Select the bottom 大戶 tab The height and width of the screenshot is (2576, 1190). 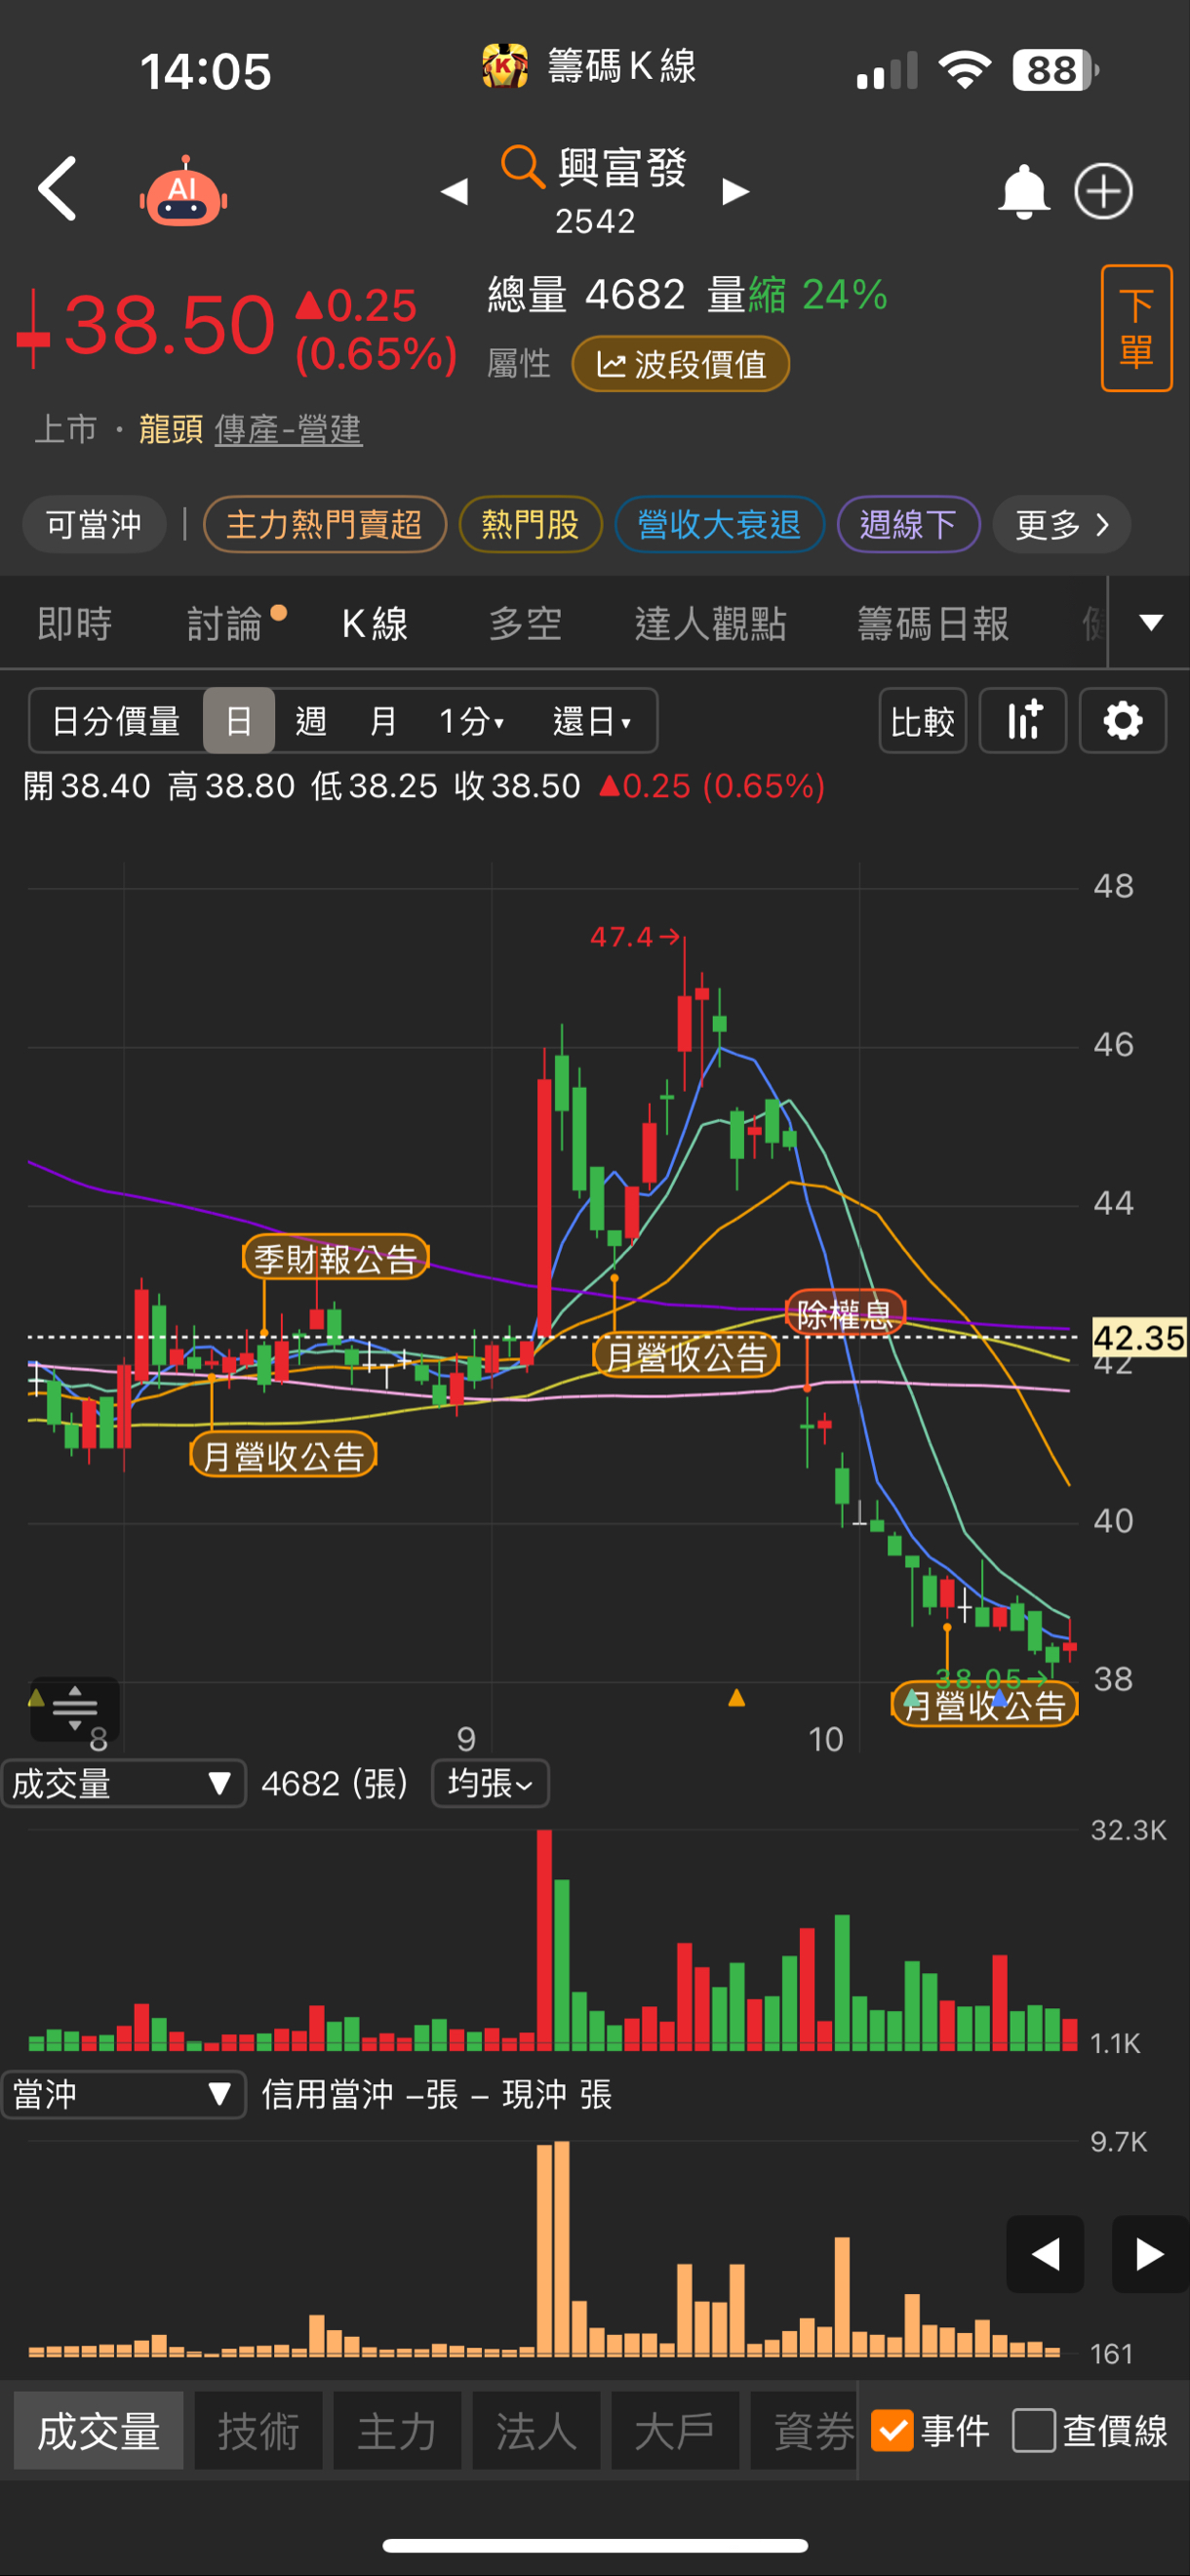coord(675,2431)
